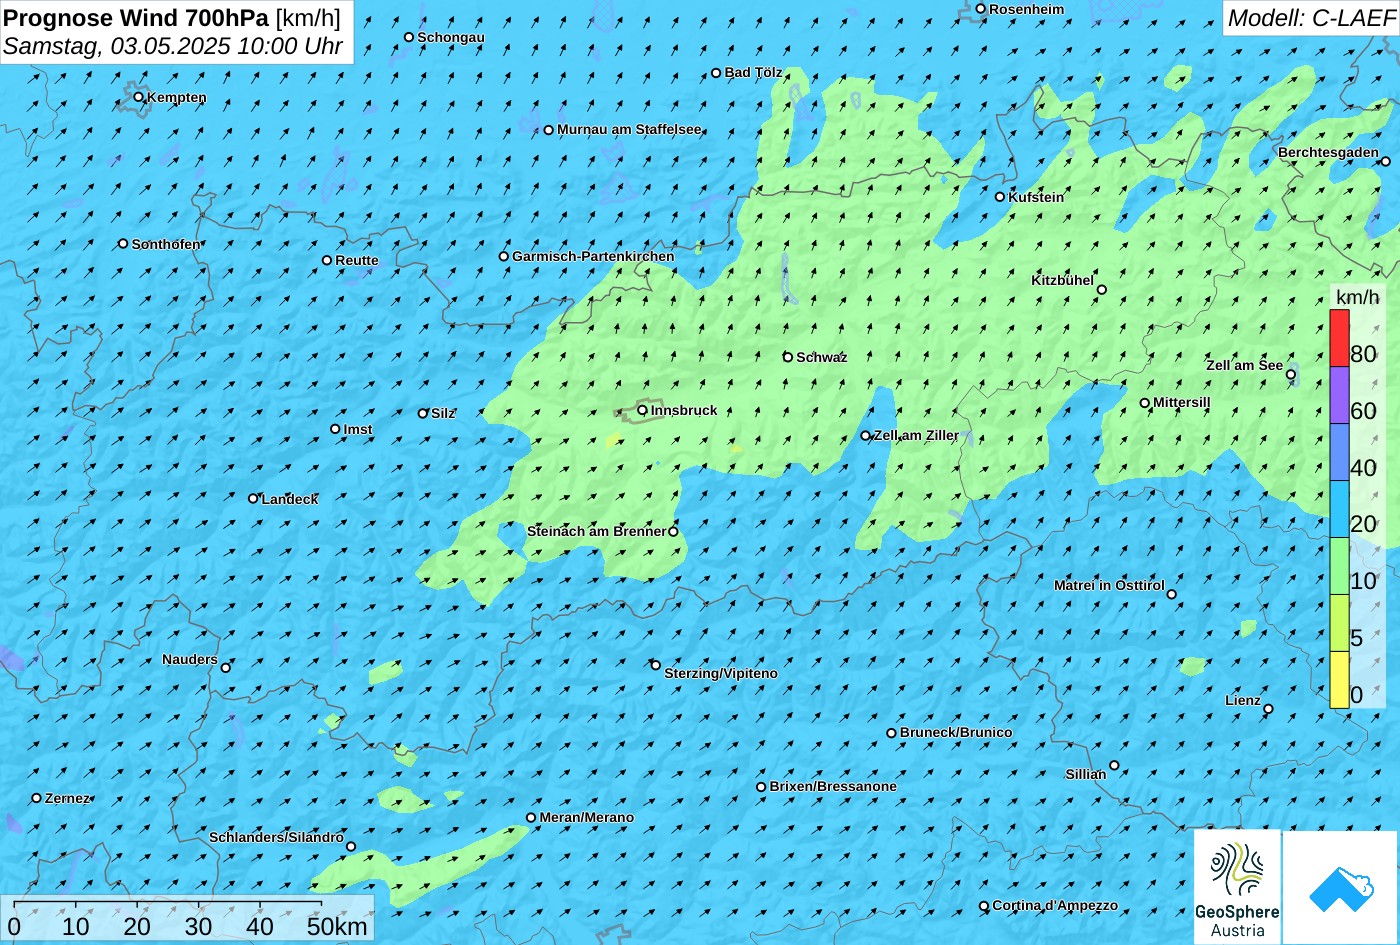Click the title 'Prognose Wind 700hPa'

pos(136,17)
